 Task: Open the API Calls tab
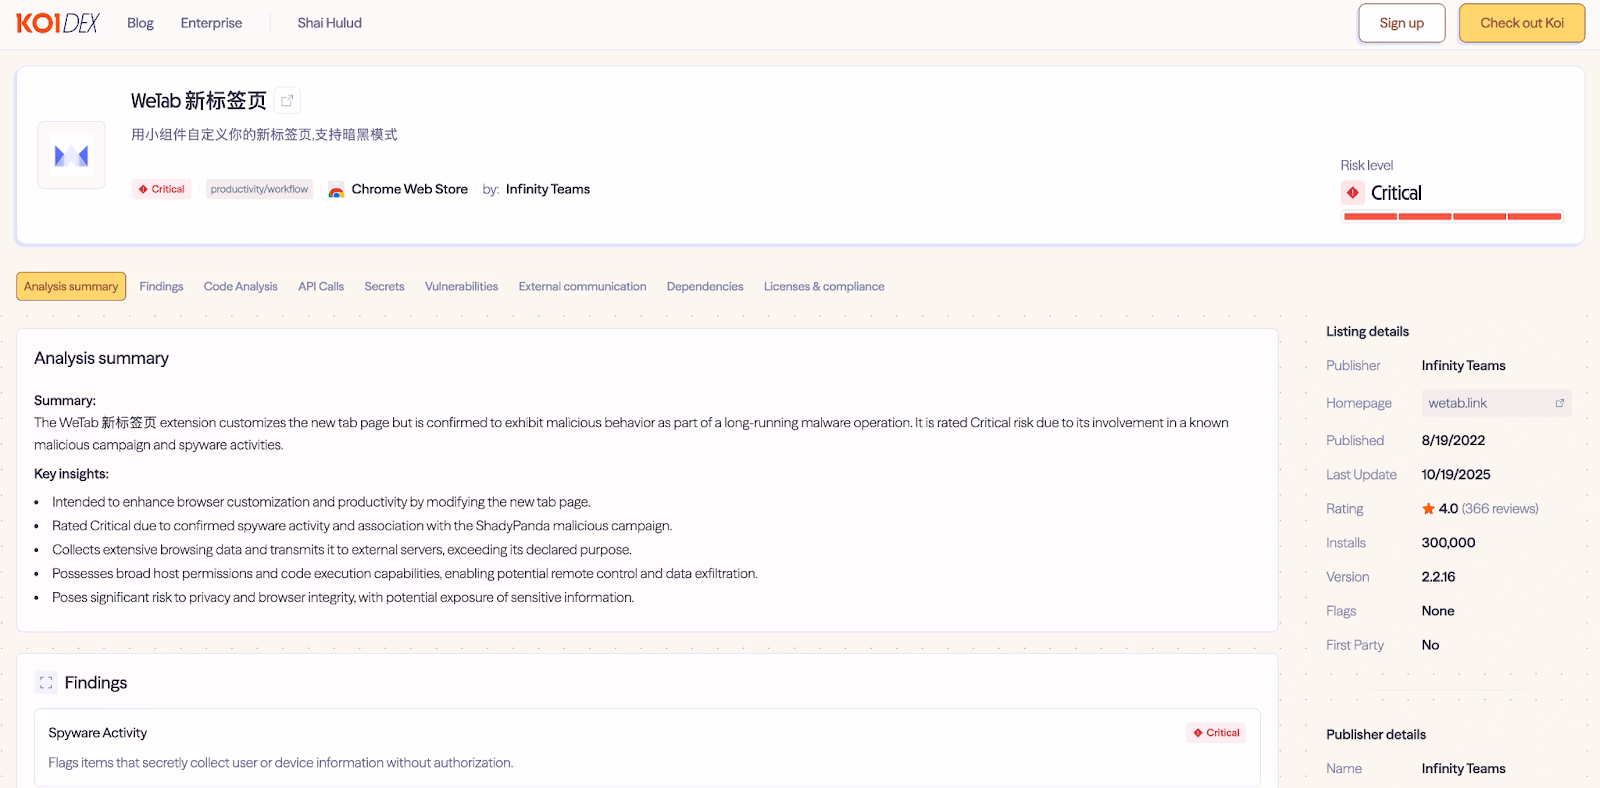321,286
